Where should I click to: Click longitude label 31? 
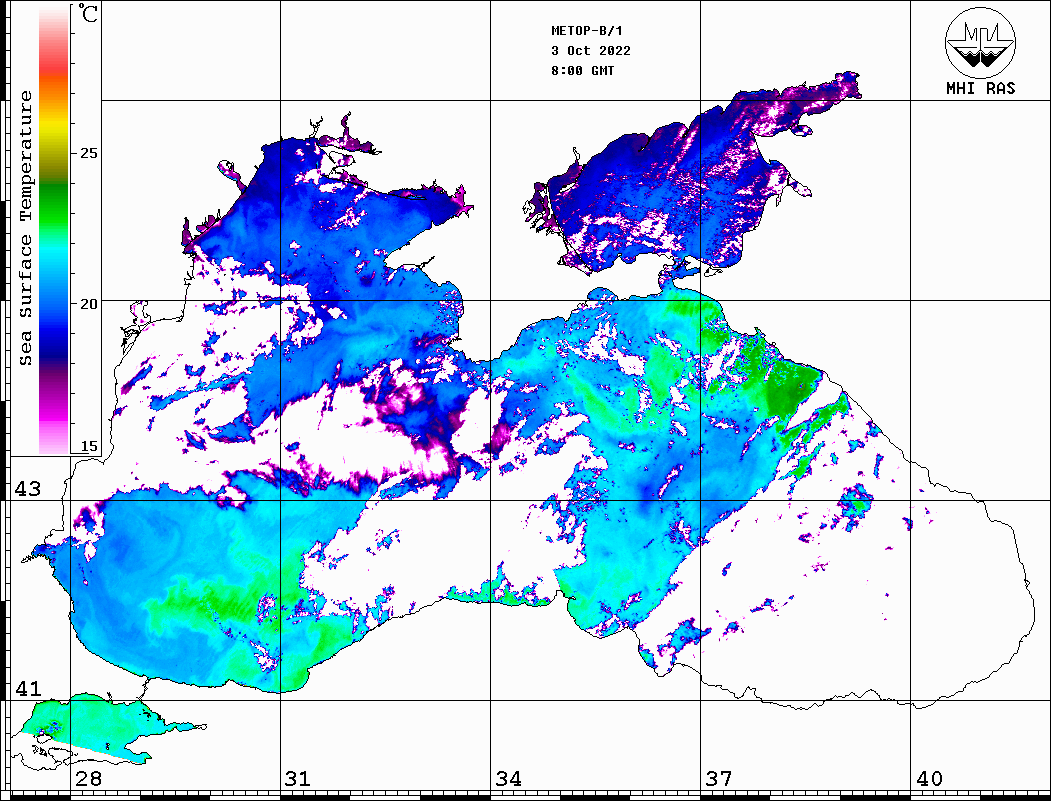click(x=298, y=779)
